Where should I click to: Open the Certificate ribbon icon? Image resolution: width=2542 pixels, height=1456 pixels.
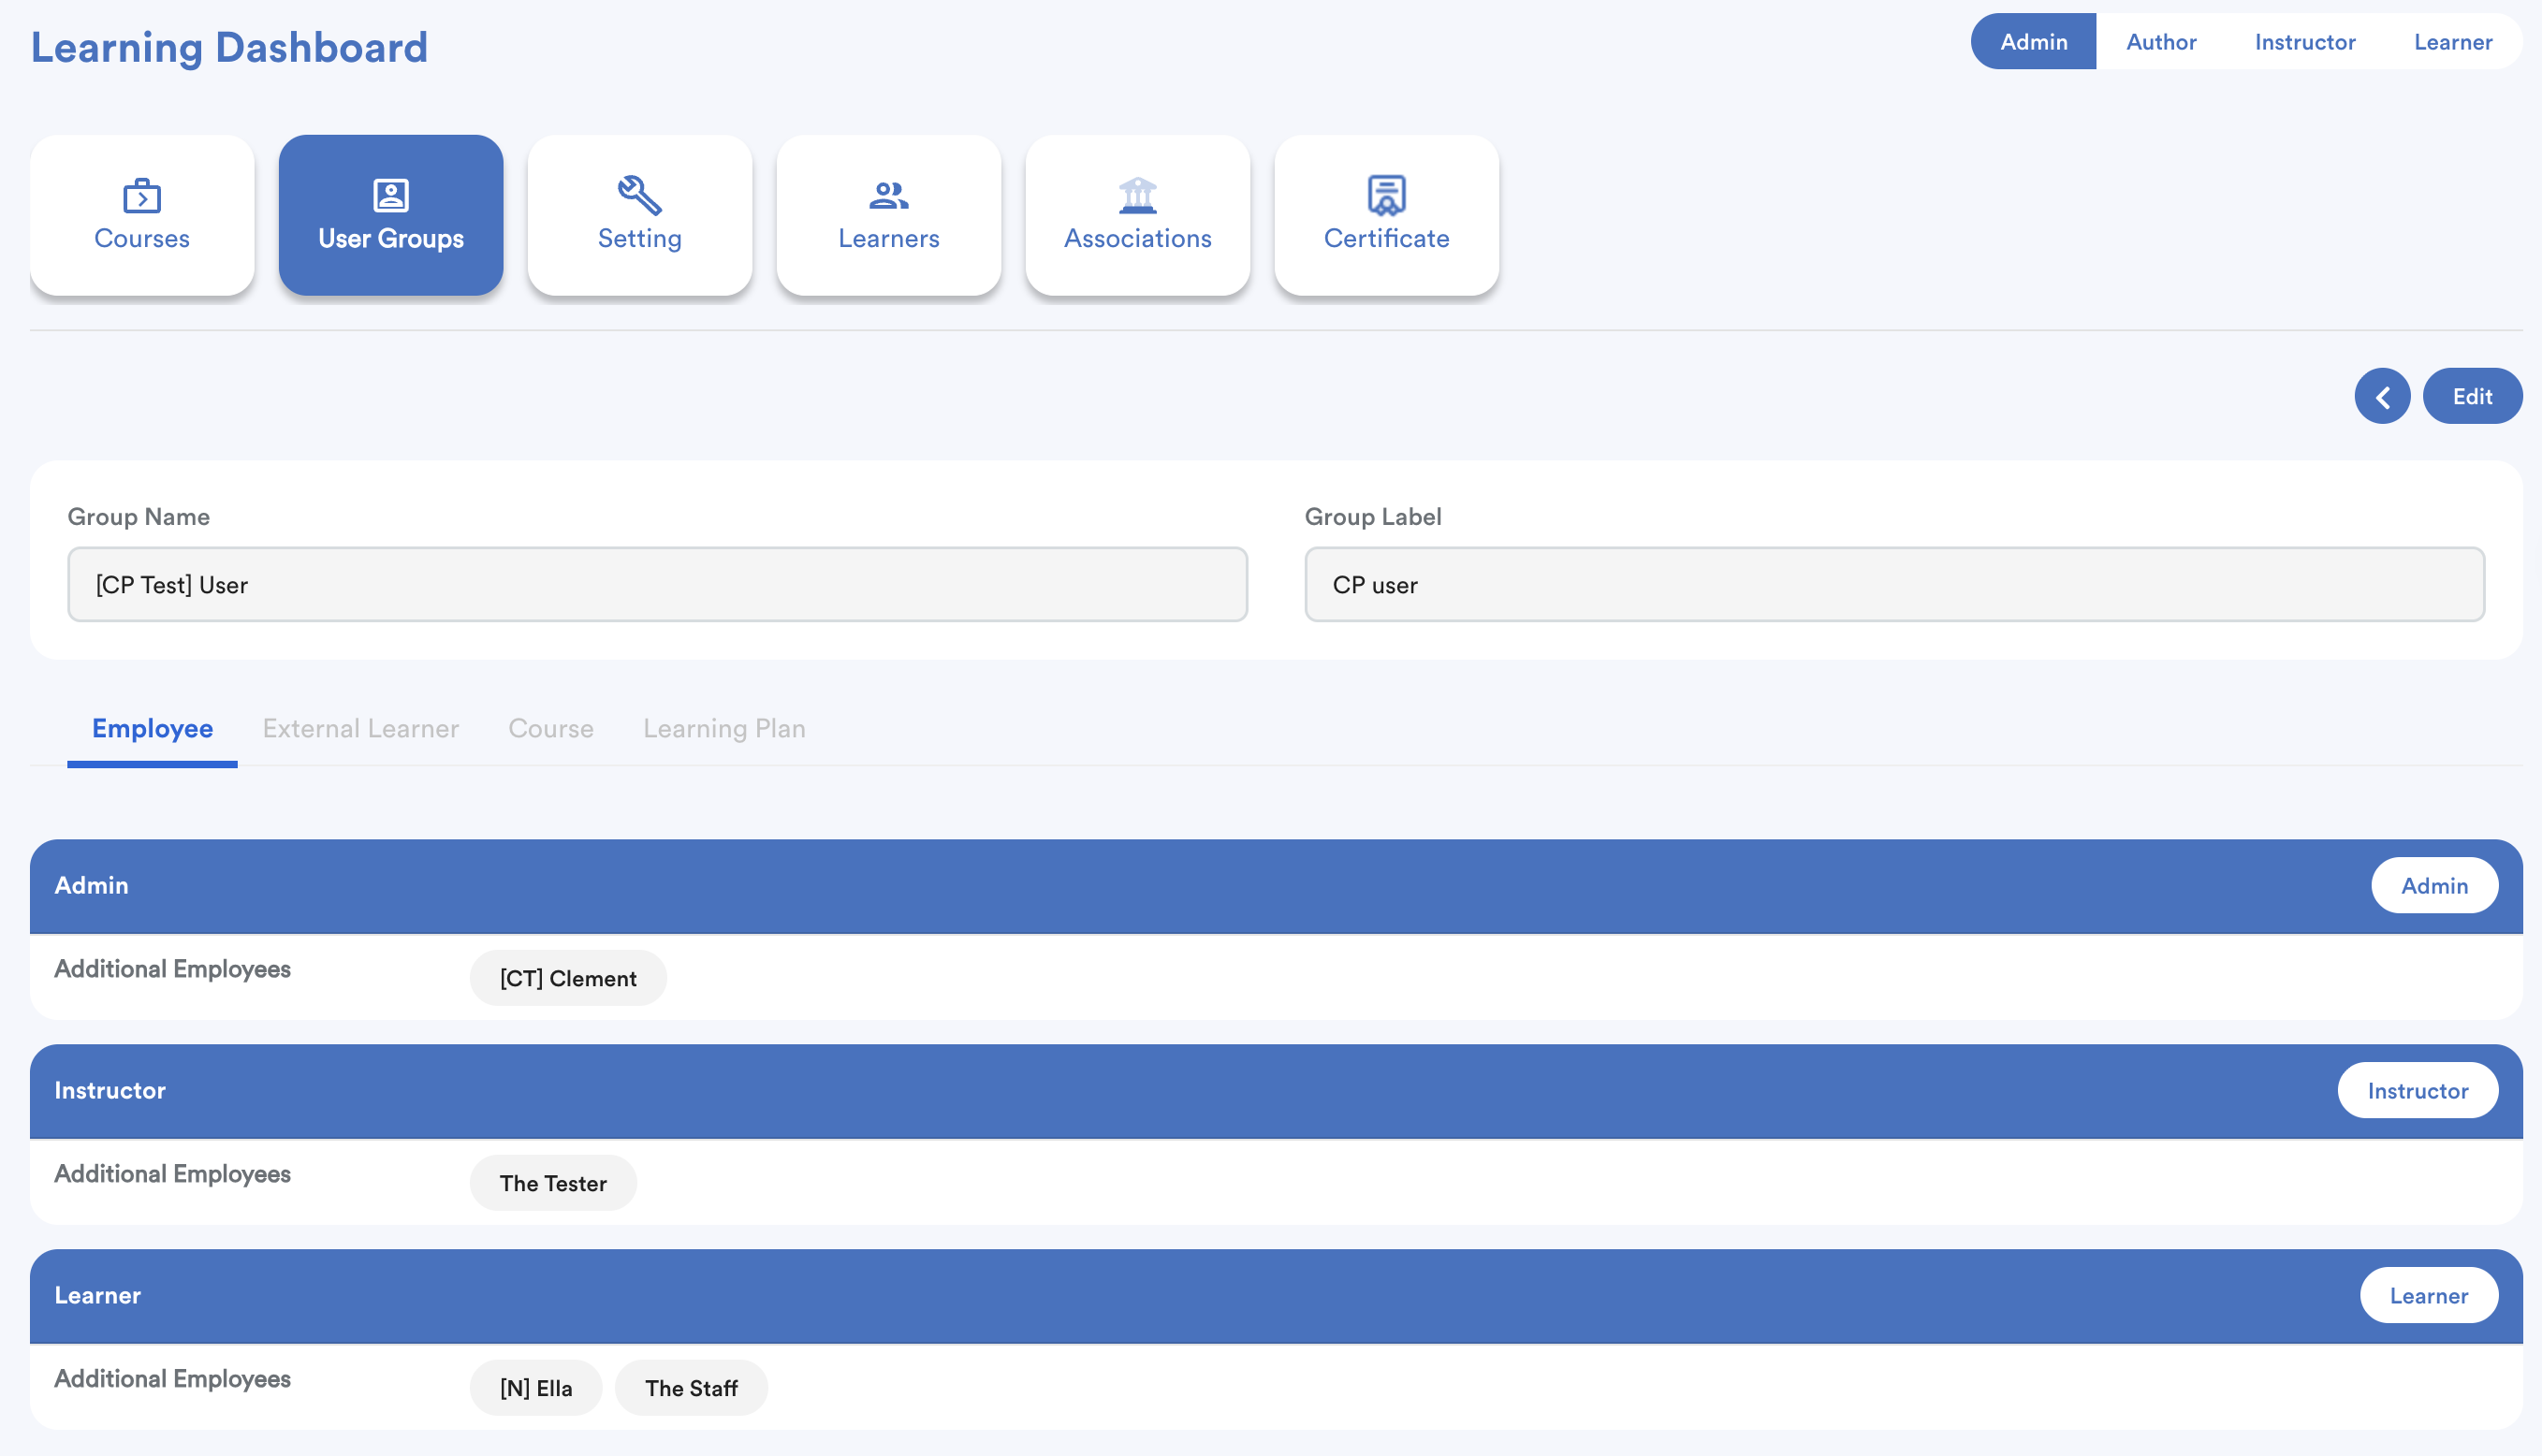coord(1386,196)
